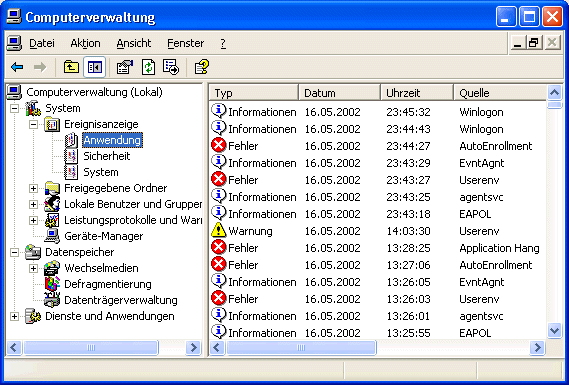Click the tree pane scroll-right arrow
This screenshot has width=569, height=385.
pos(193,348)
